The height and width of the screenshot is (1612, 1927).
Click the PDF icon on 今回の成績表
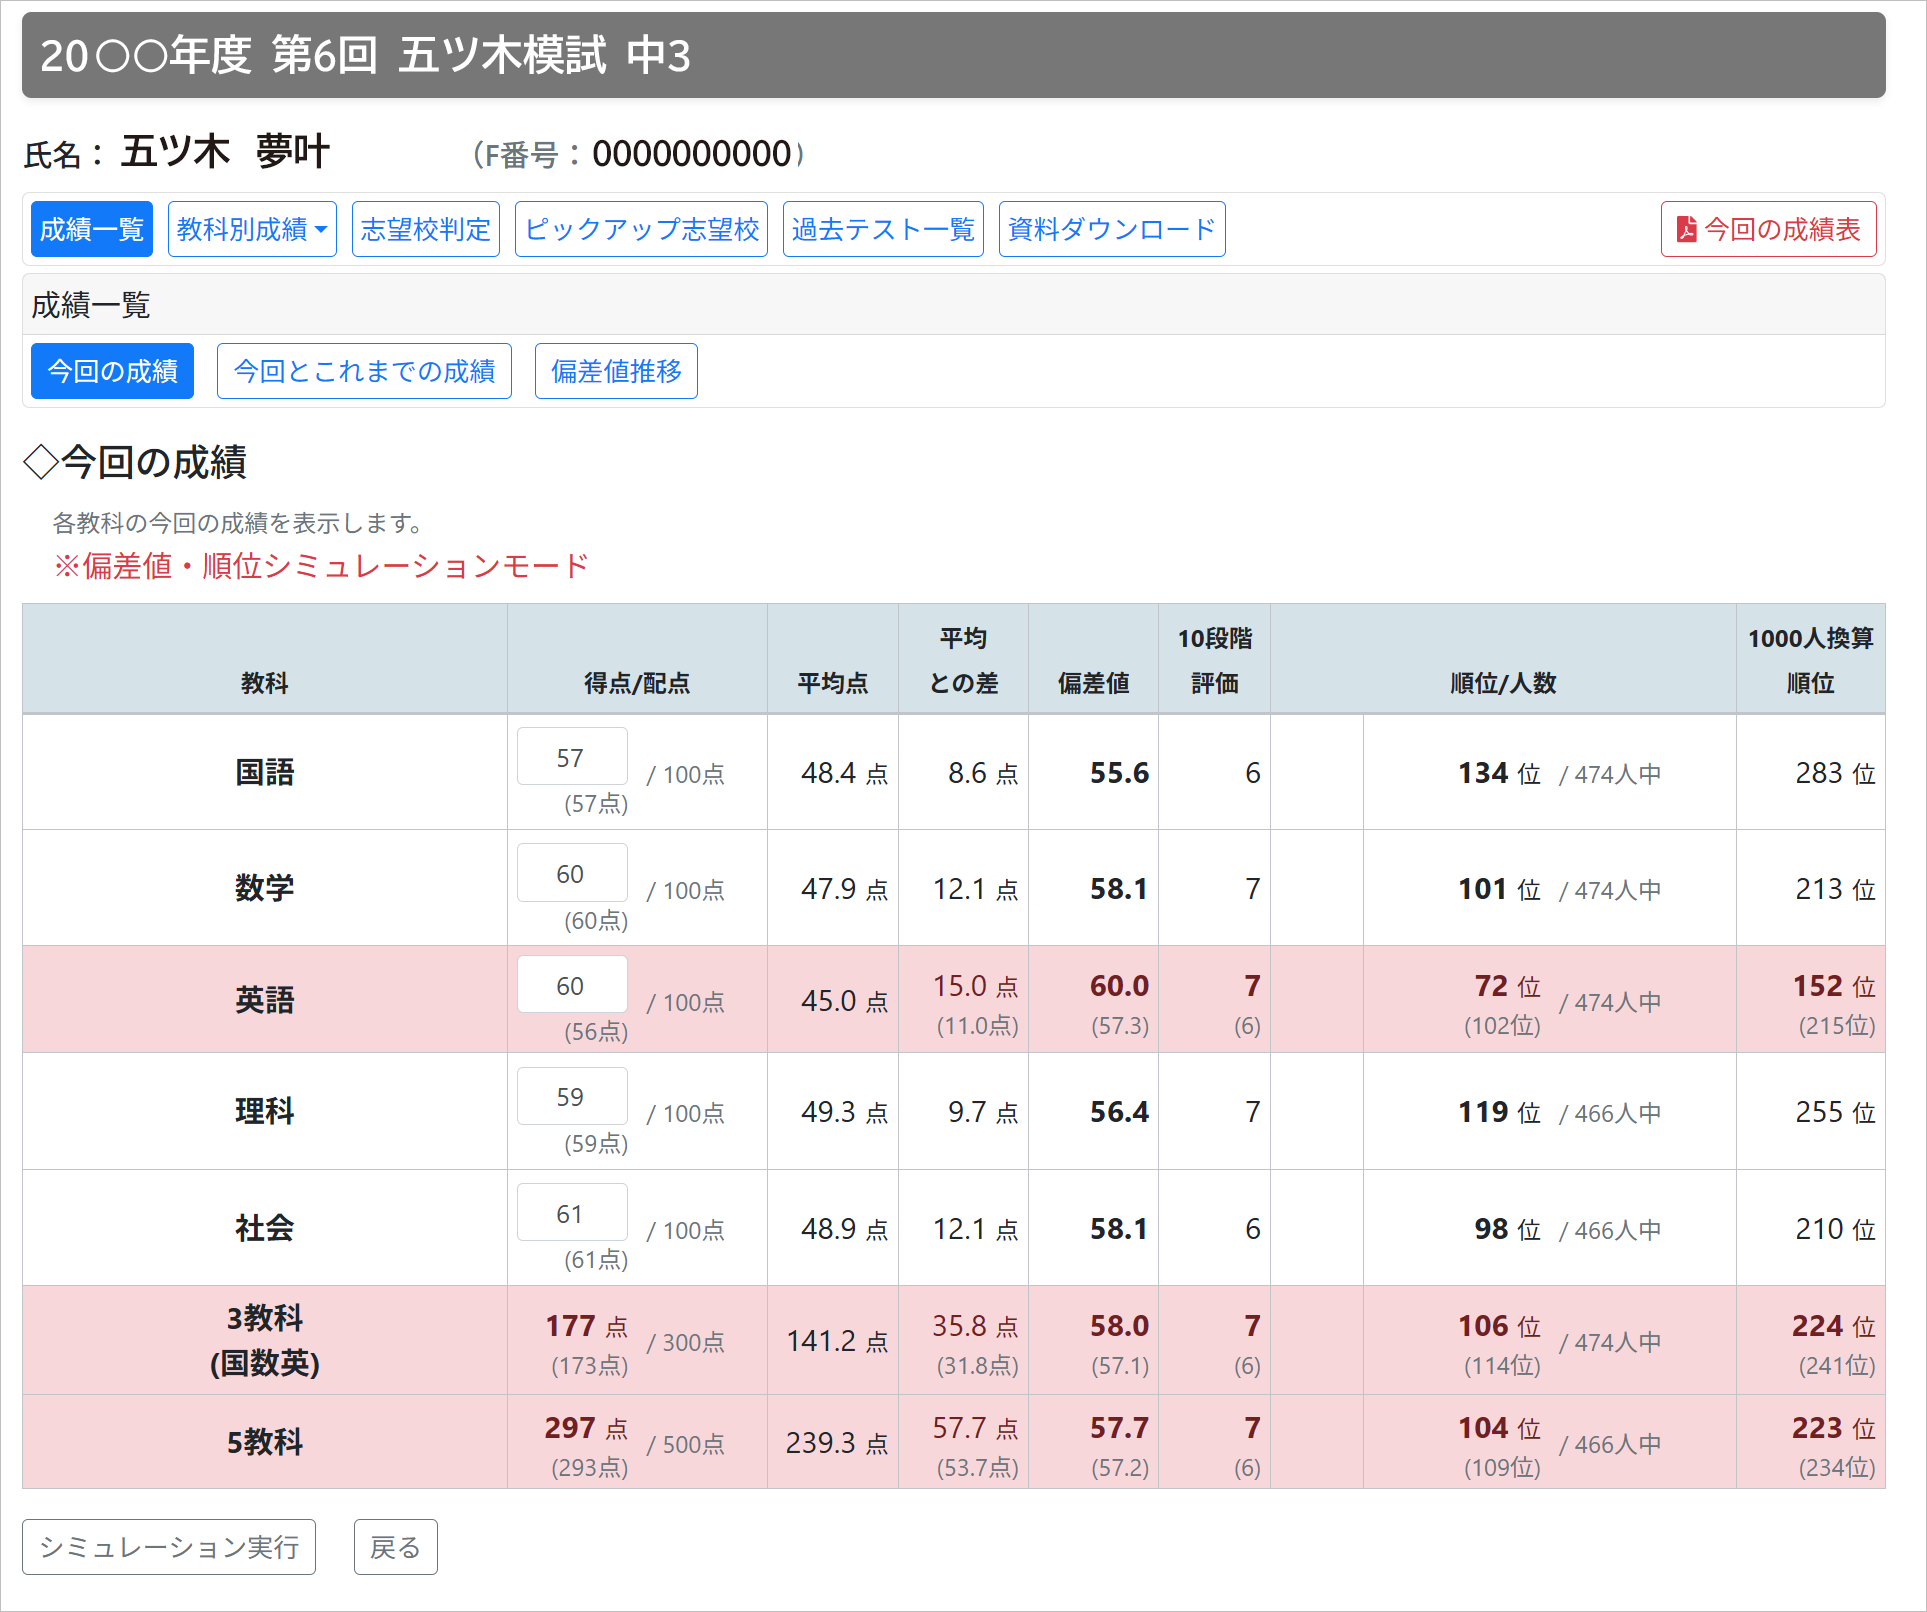[x=1686, y=230]
